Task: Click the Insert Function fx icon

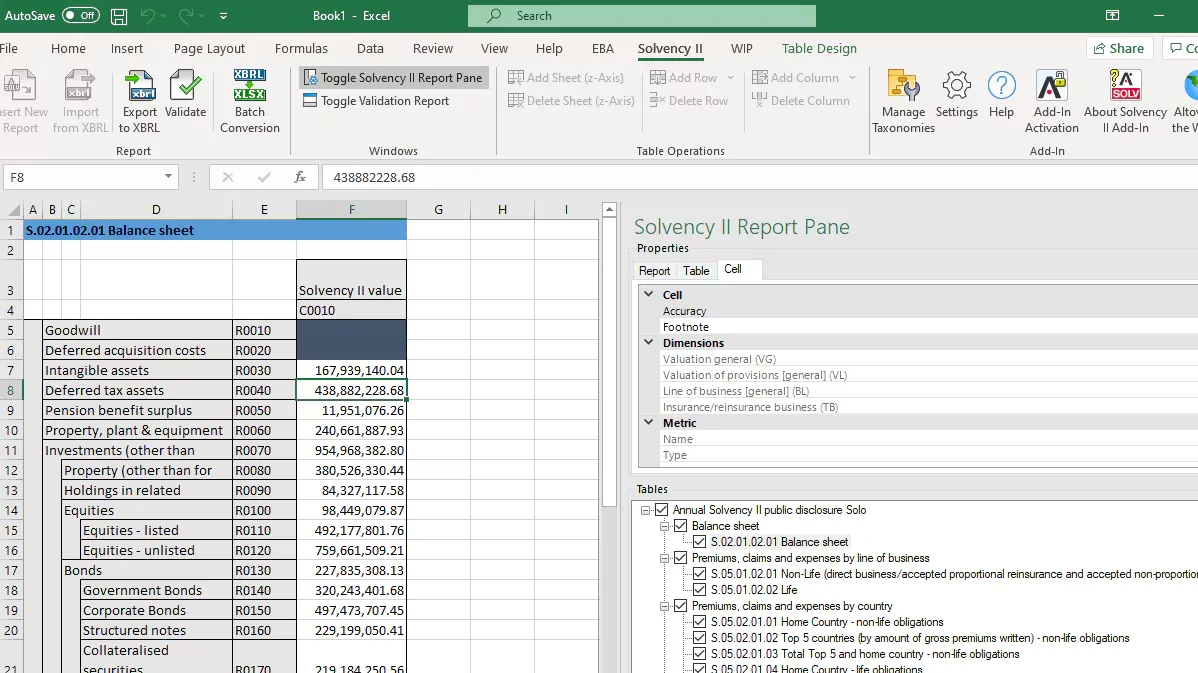Action: (x=300, y=177)
